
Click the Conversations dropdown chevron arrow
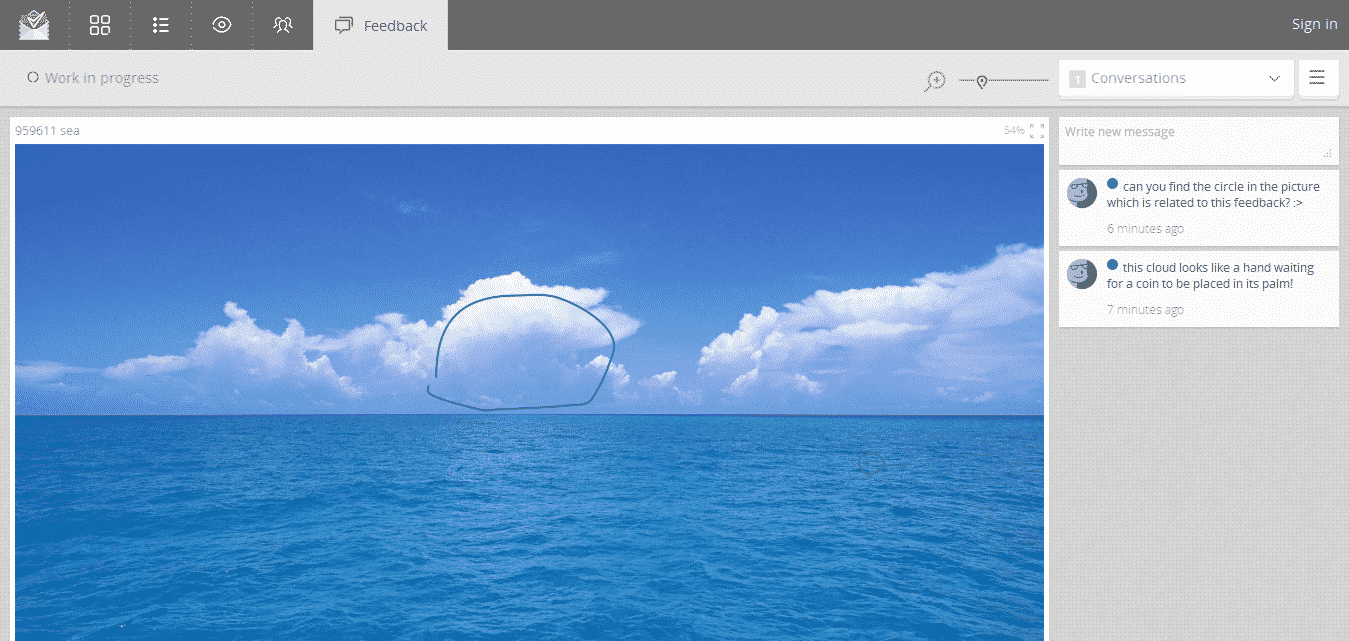1274,79
